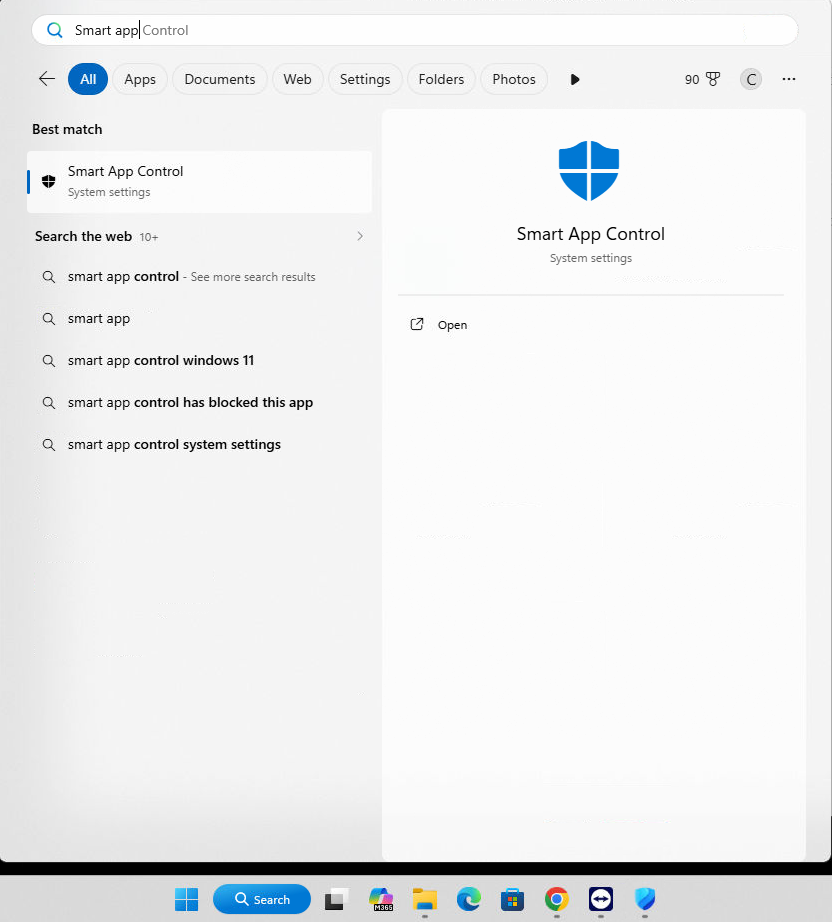This screenshot has width=832, height=922.
Task: Click the back arrow in search panel
Action: (x=46, y=79)
